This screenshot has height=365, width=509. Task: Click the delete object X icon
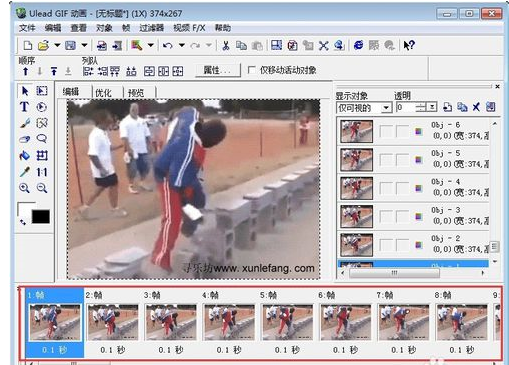click(x=476, y=107)
